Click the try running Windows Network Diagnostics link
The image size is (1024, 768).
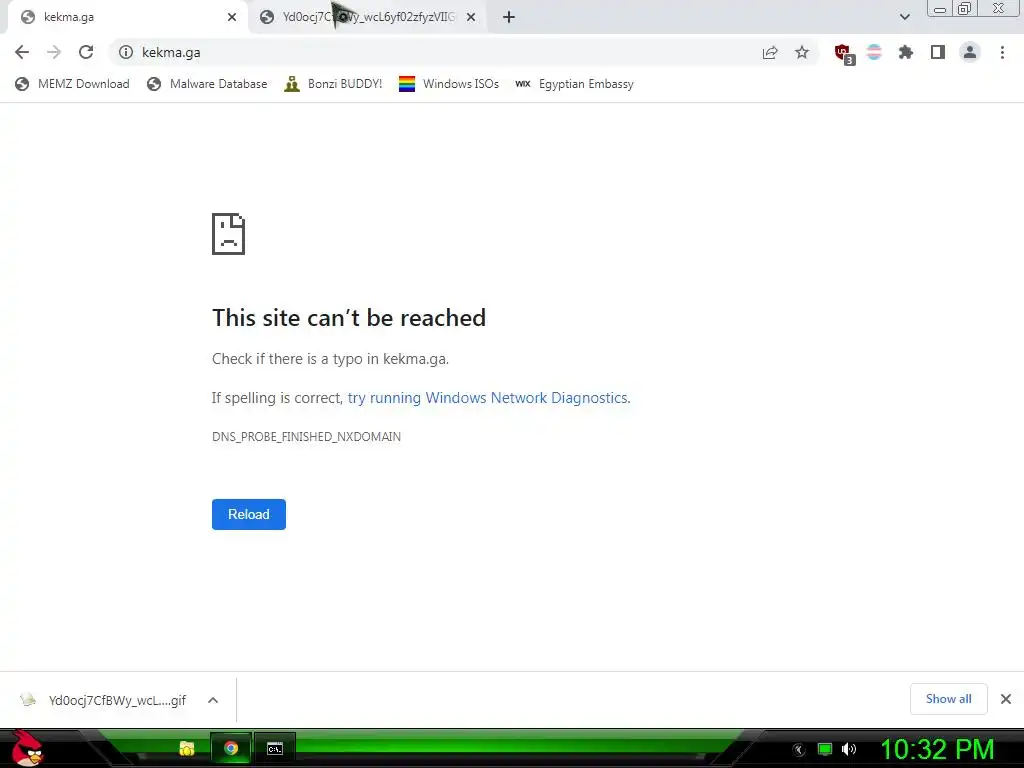point(488,398)
